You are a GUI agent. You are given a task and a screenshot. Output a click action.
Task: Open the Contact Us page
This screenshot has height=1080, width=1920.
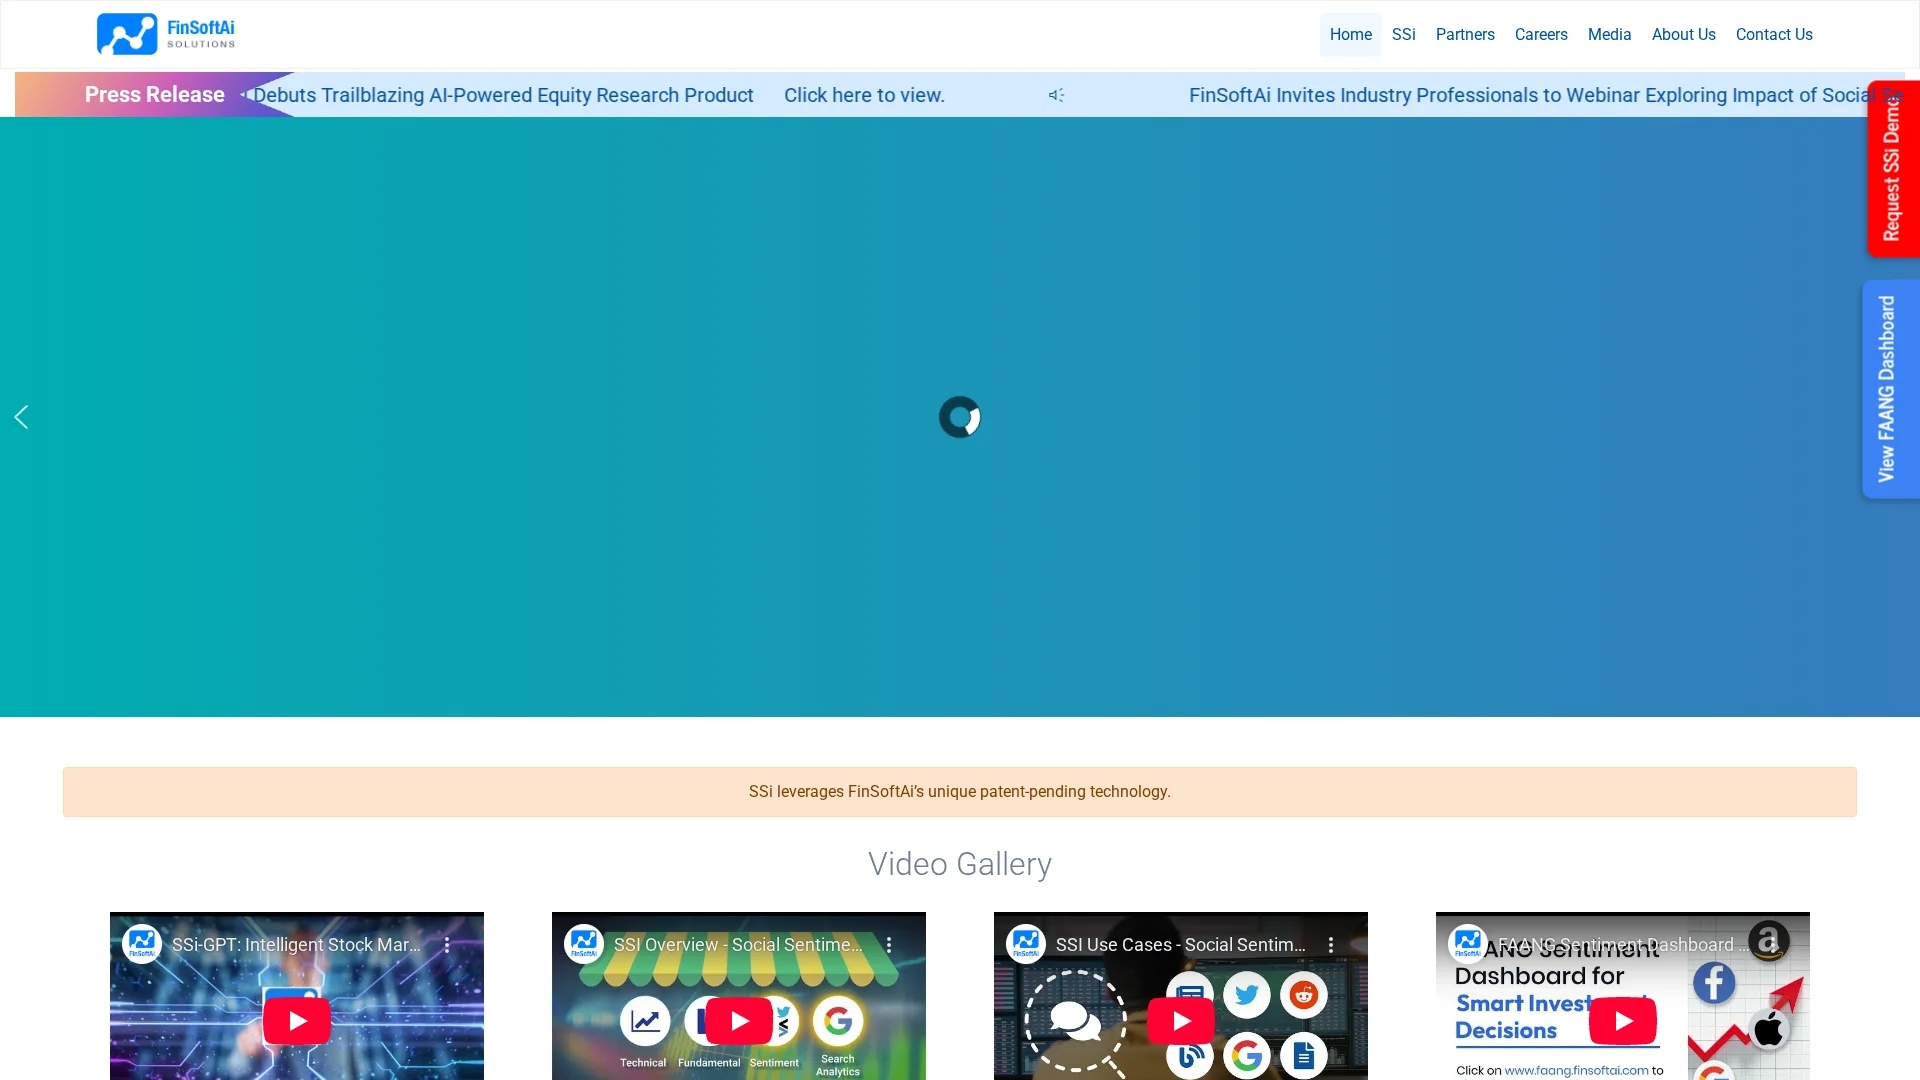coord(1774,35)
